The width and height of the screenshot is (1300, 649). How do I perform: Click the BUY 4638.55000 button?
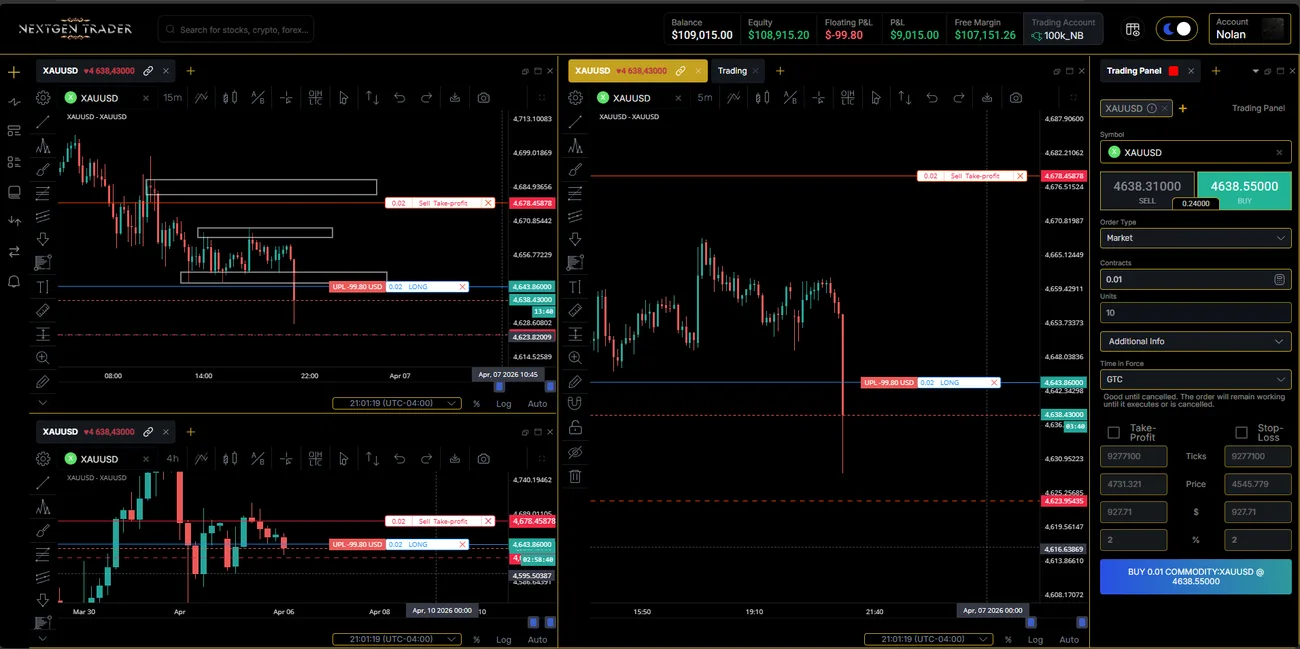(1244, 191)
